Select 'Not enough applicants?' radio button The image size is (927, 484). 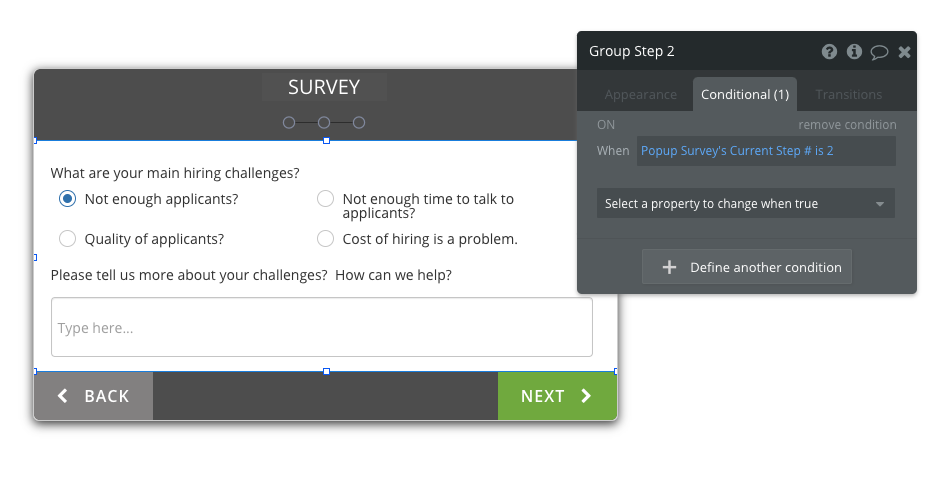(x=67, y=199)
